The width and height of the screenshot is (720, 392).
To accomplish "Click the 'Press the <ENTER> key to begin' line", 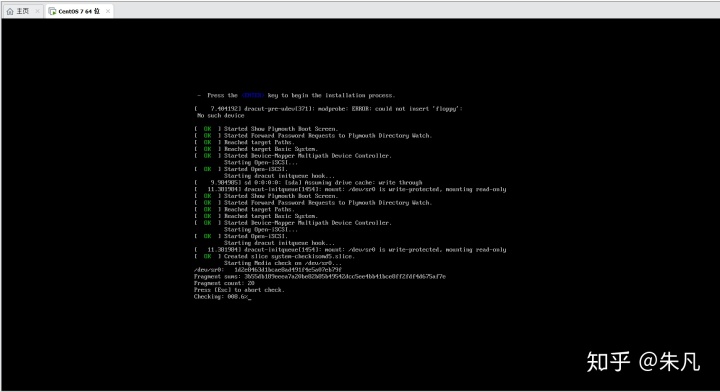I will click(x=296, y=95).
